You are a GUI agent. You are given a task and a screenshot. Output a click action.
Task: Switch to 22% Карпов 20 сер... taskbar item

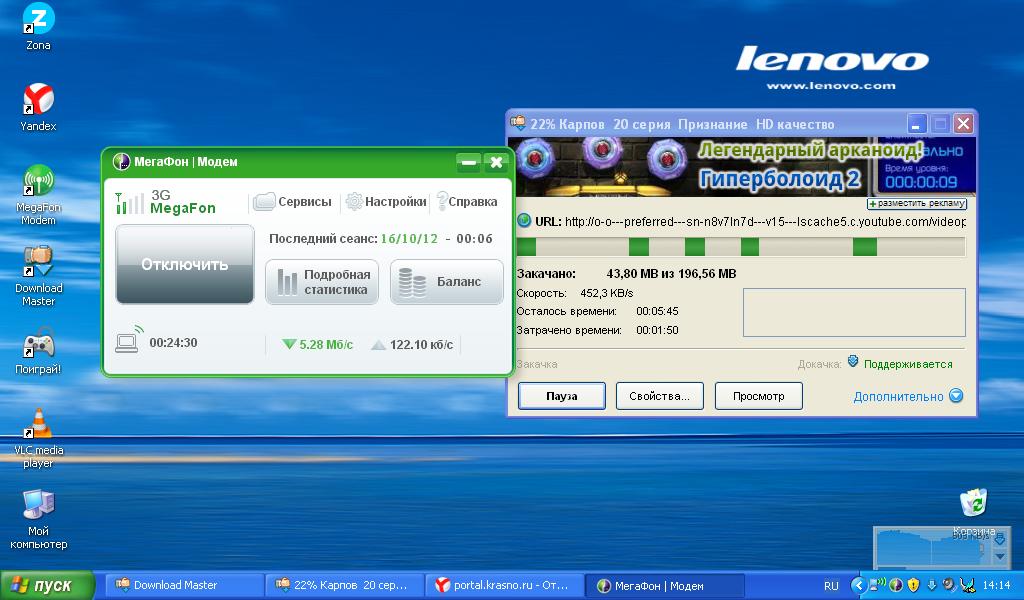pos(345,585)
